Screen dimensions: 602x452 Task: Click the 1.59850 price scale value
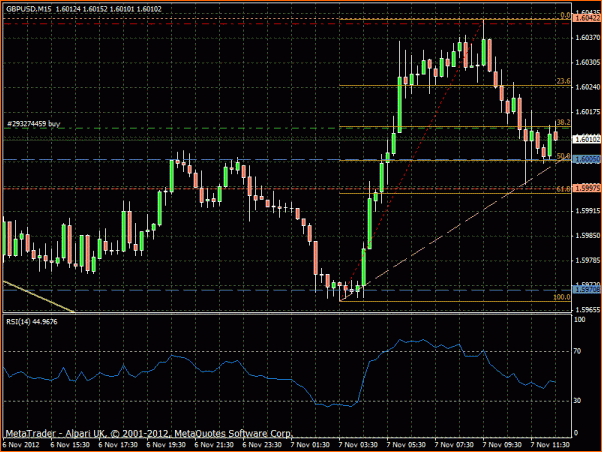coord(587,235)
